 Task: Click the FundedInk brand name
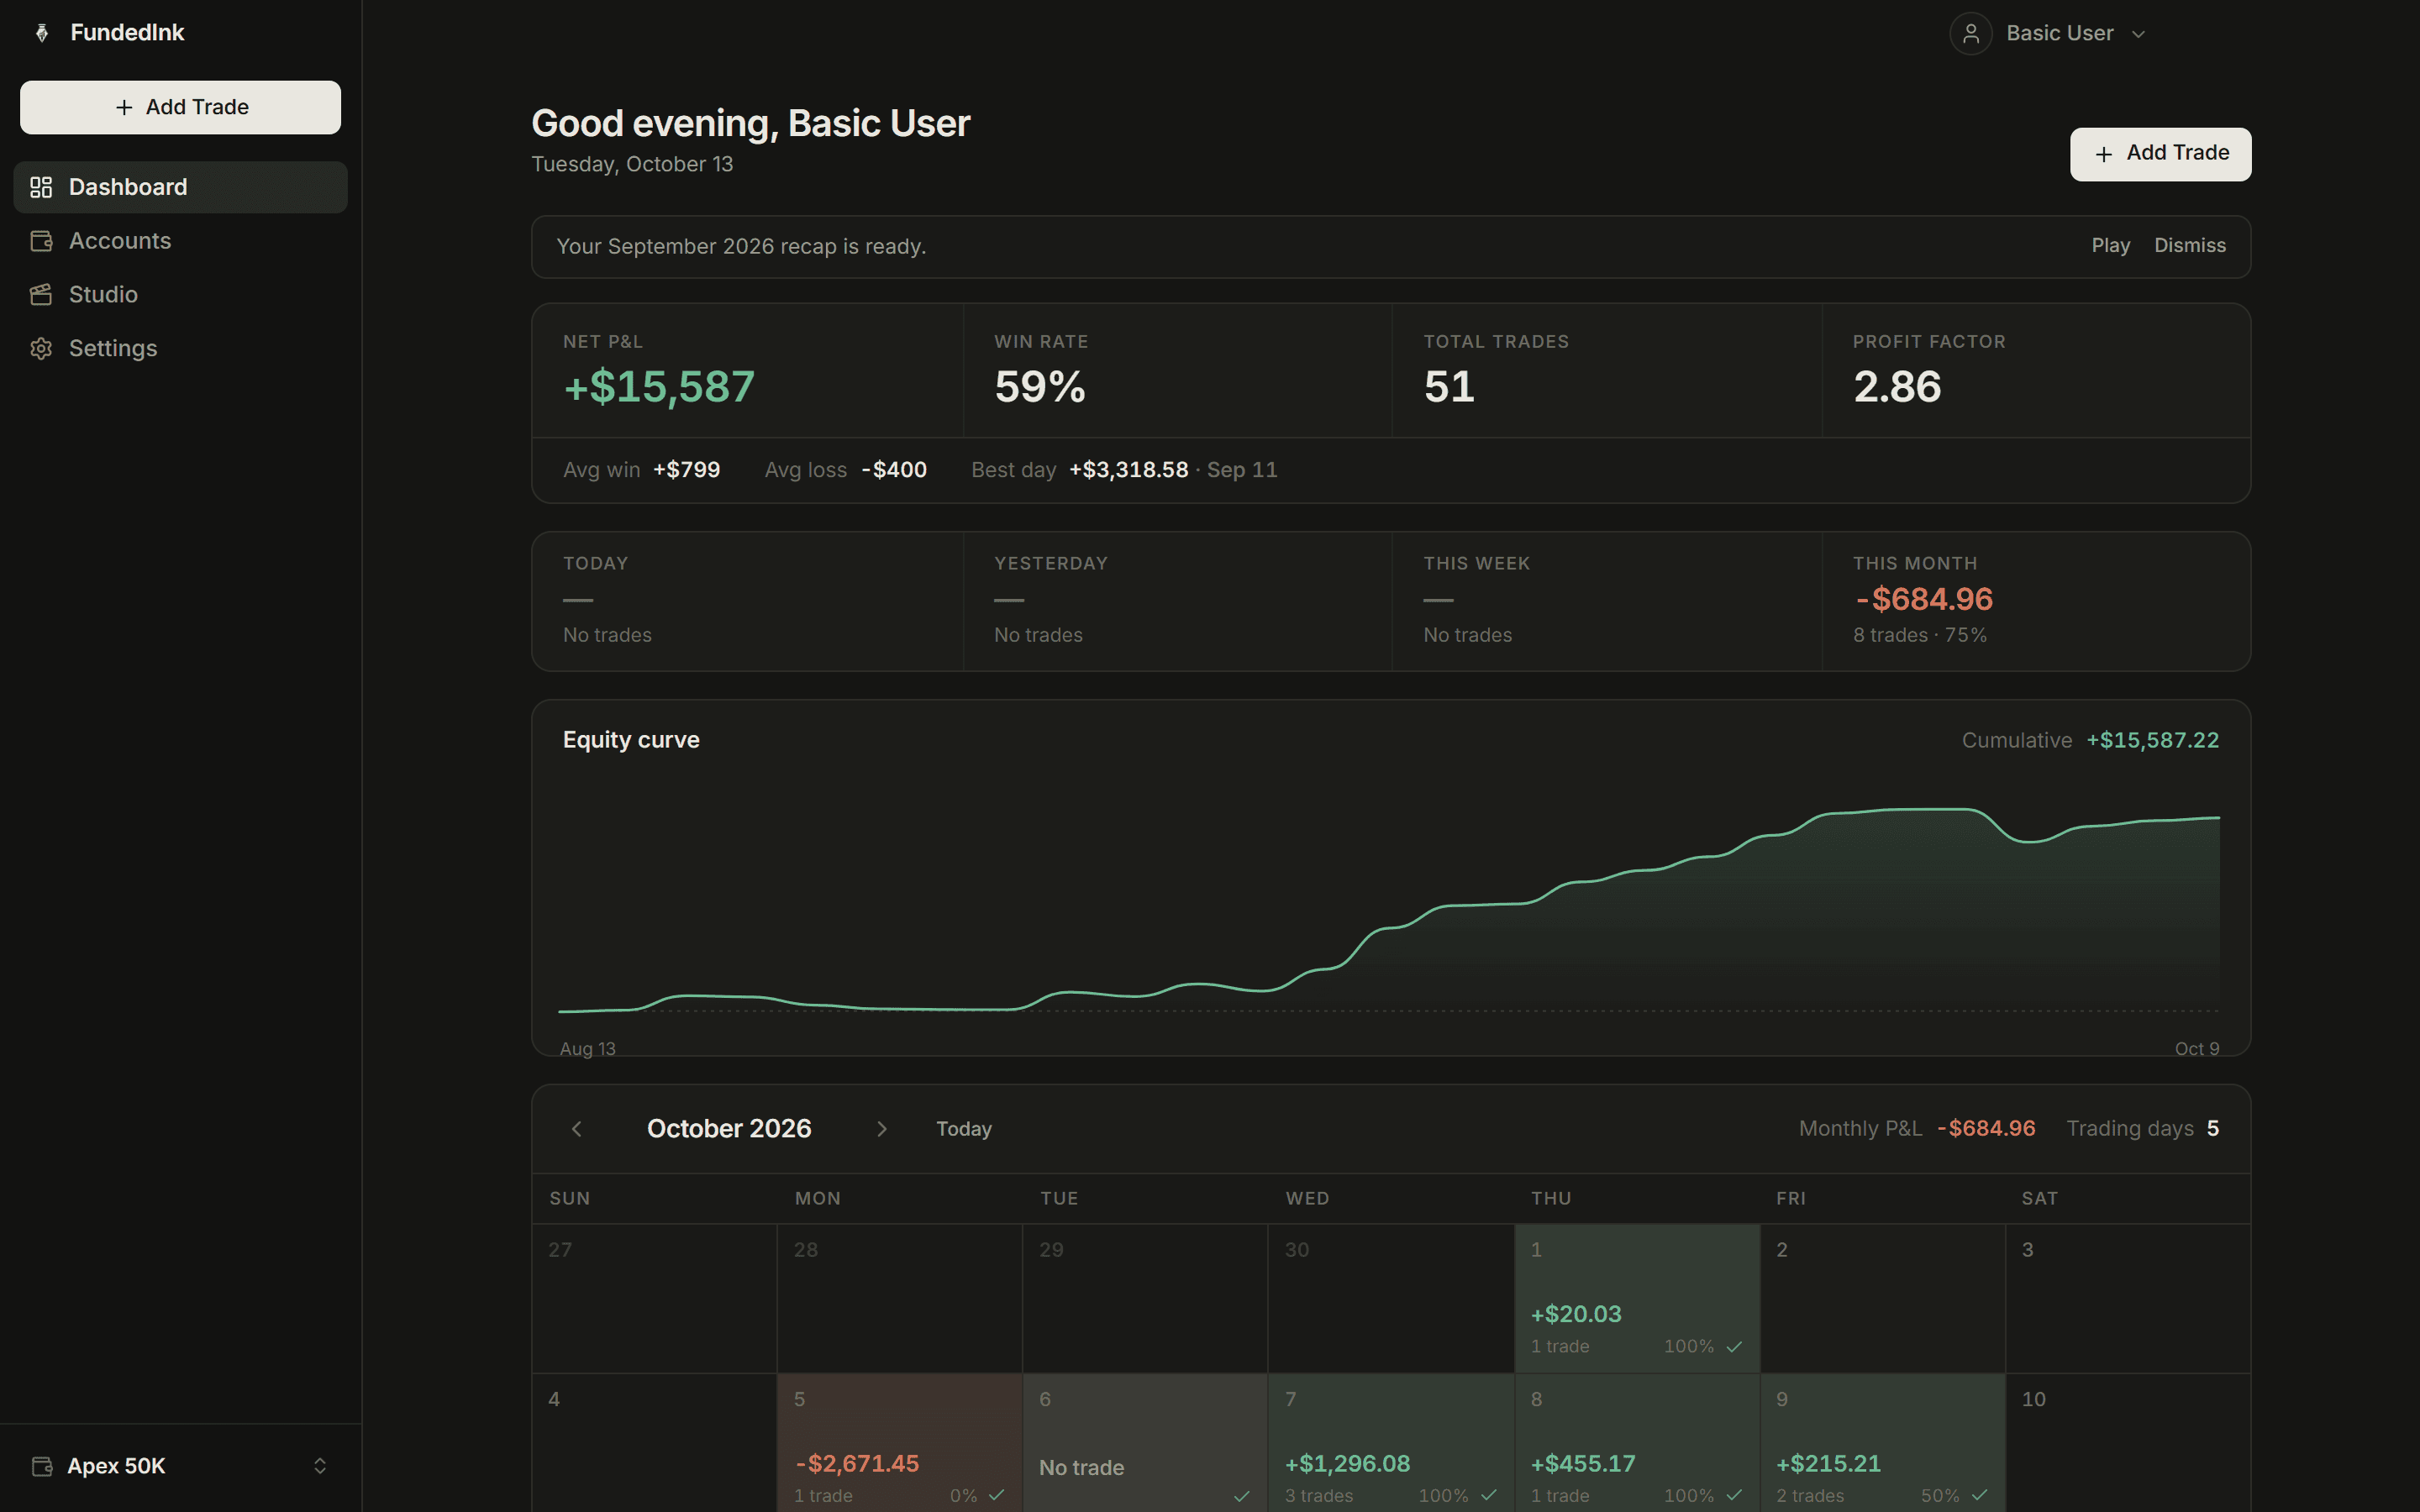tap(127, 33)
